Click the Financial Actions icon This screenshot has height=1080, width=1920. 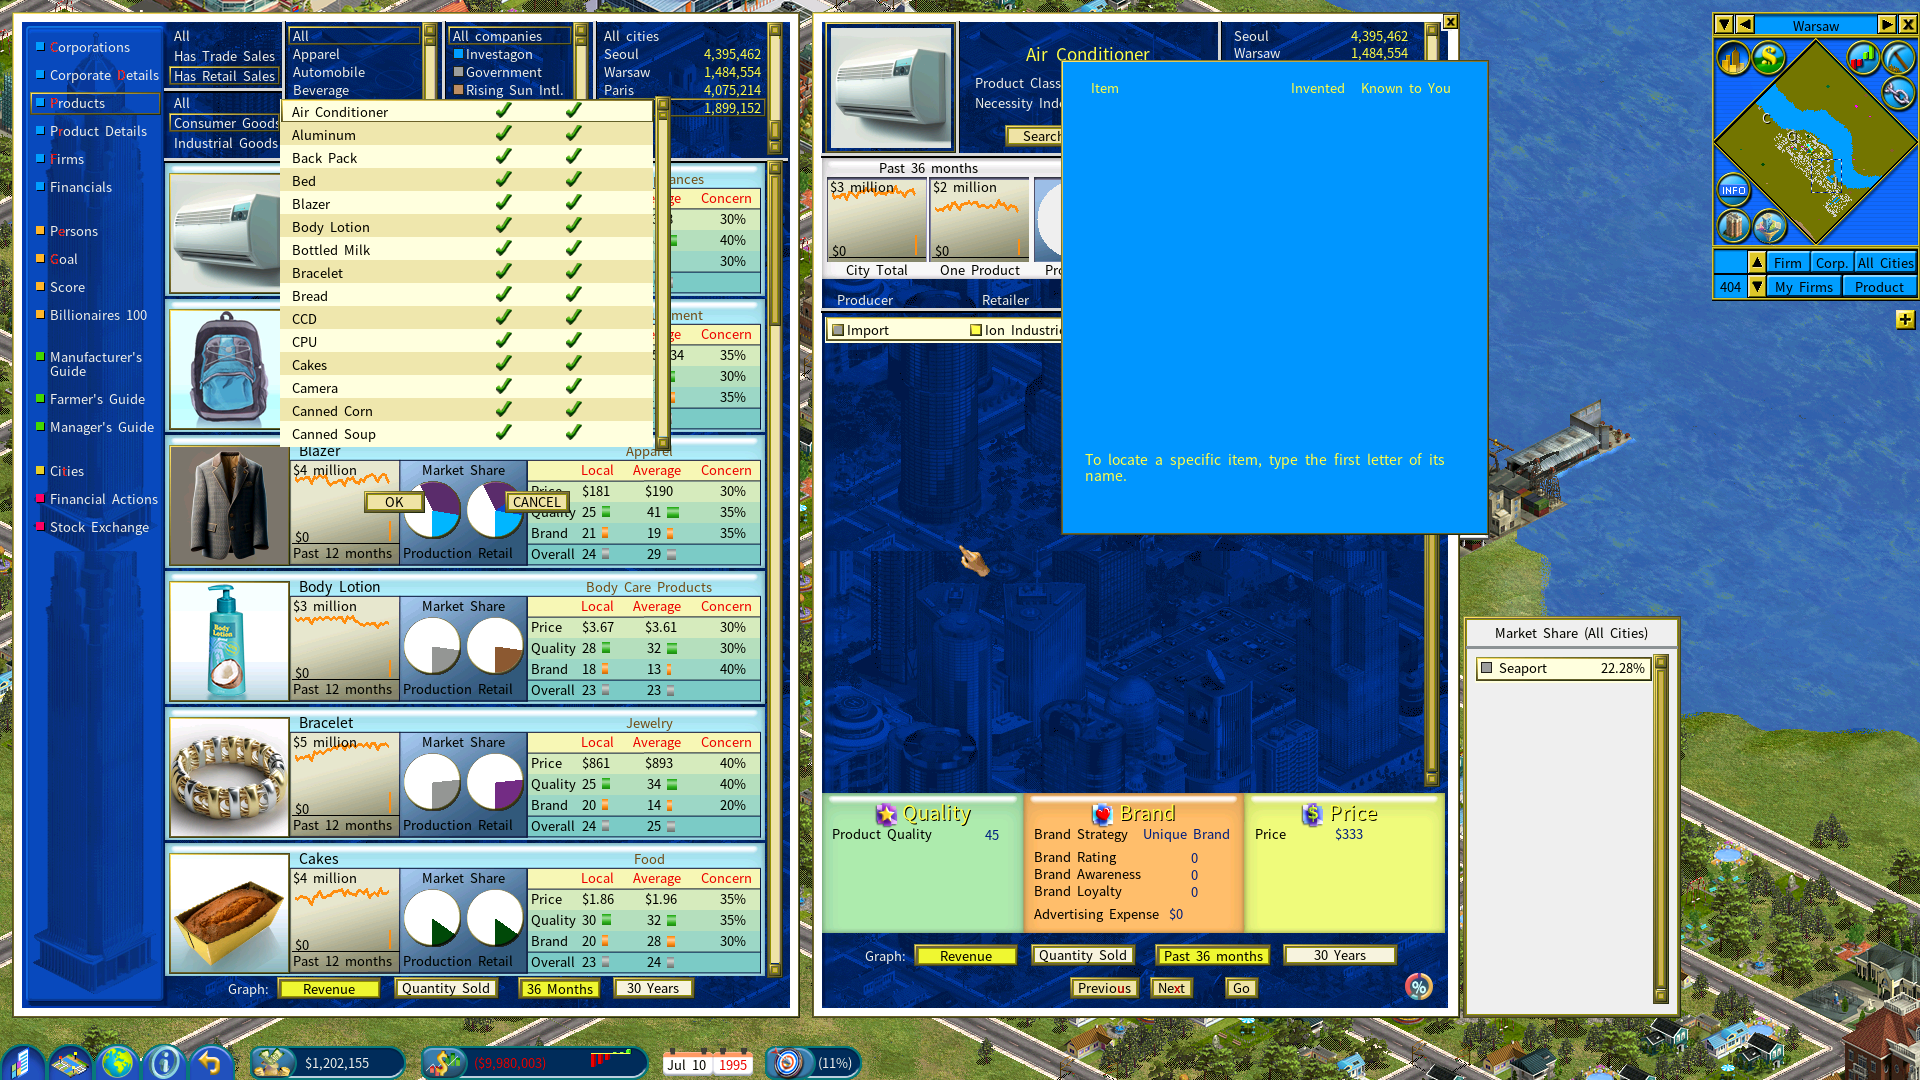coord(40,498)
